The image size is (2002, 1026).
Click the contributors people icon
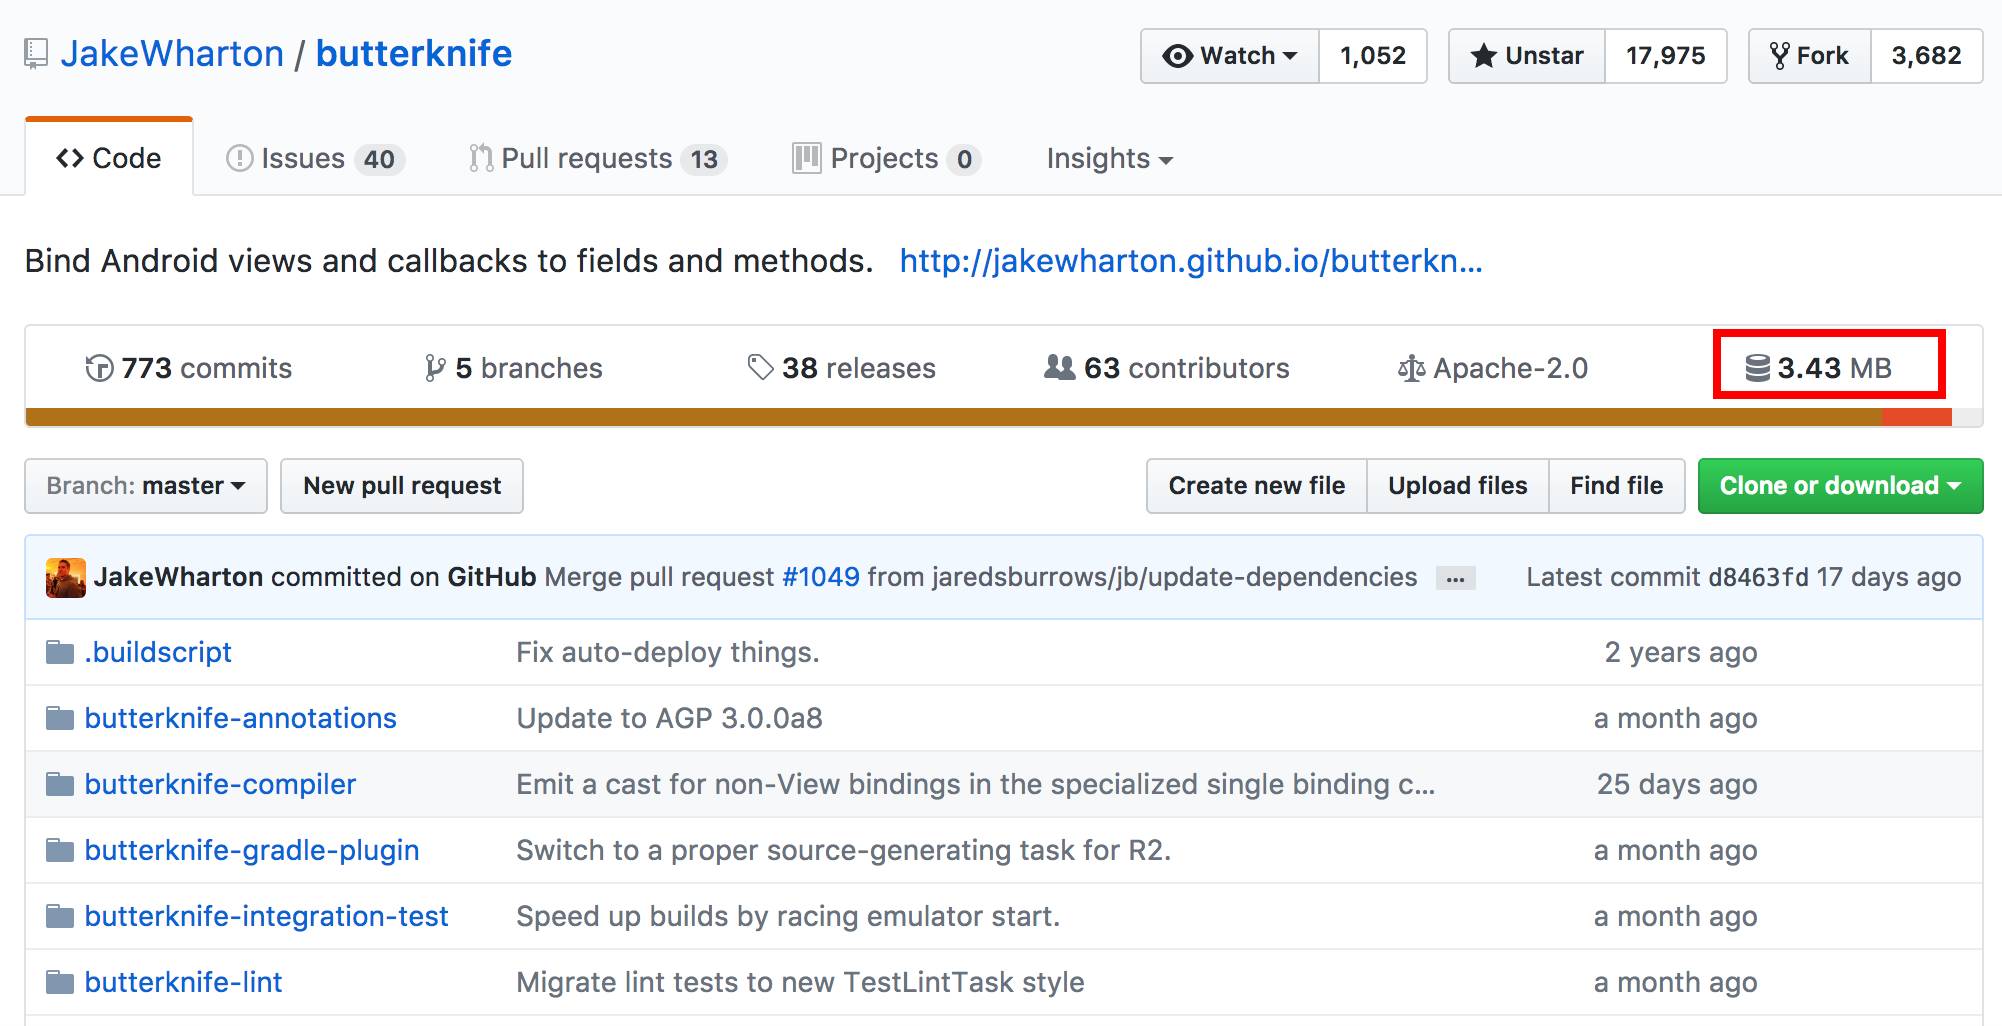[x=1059, y=368]
